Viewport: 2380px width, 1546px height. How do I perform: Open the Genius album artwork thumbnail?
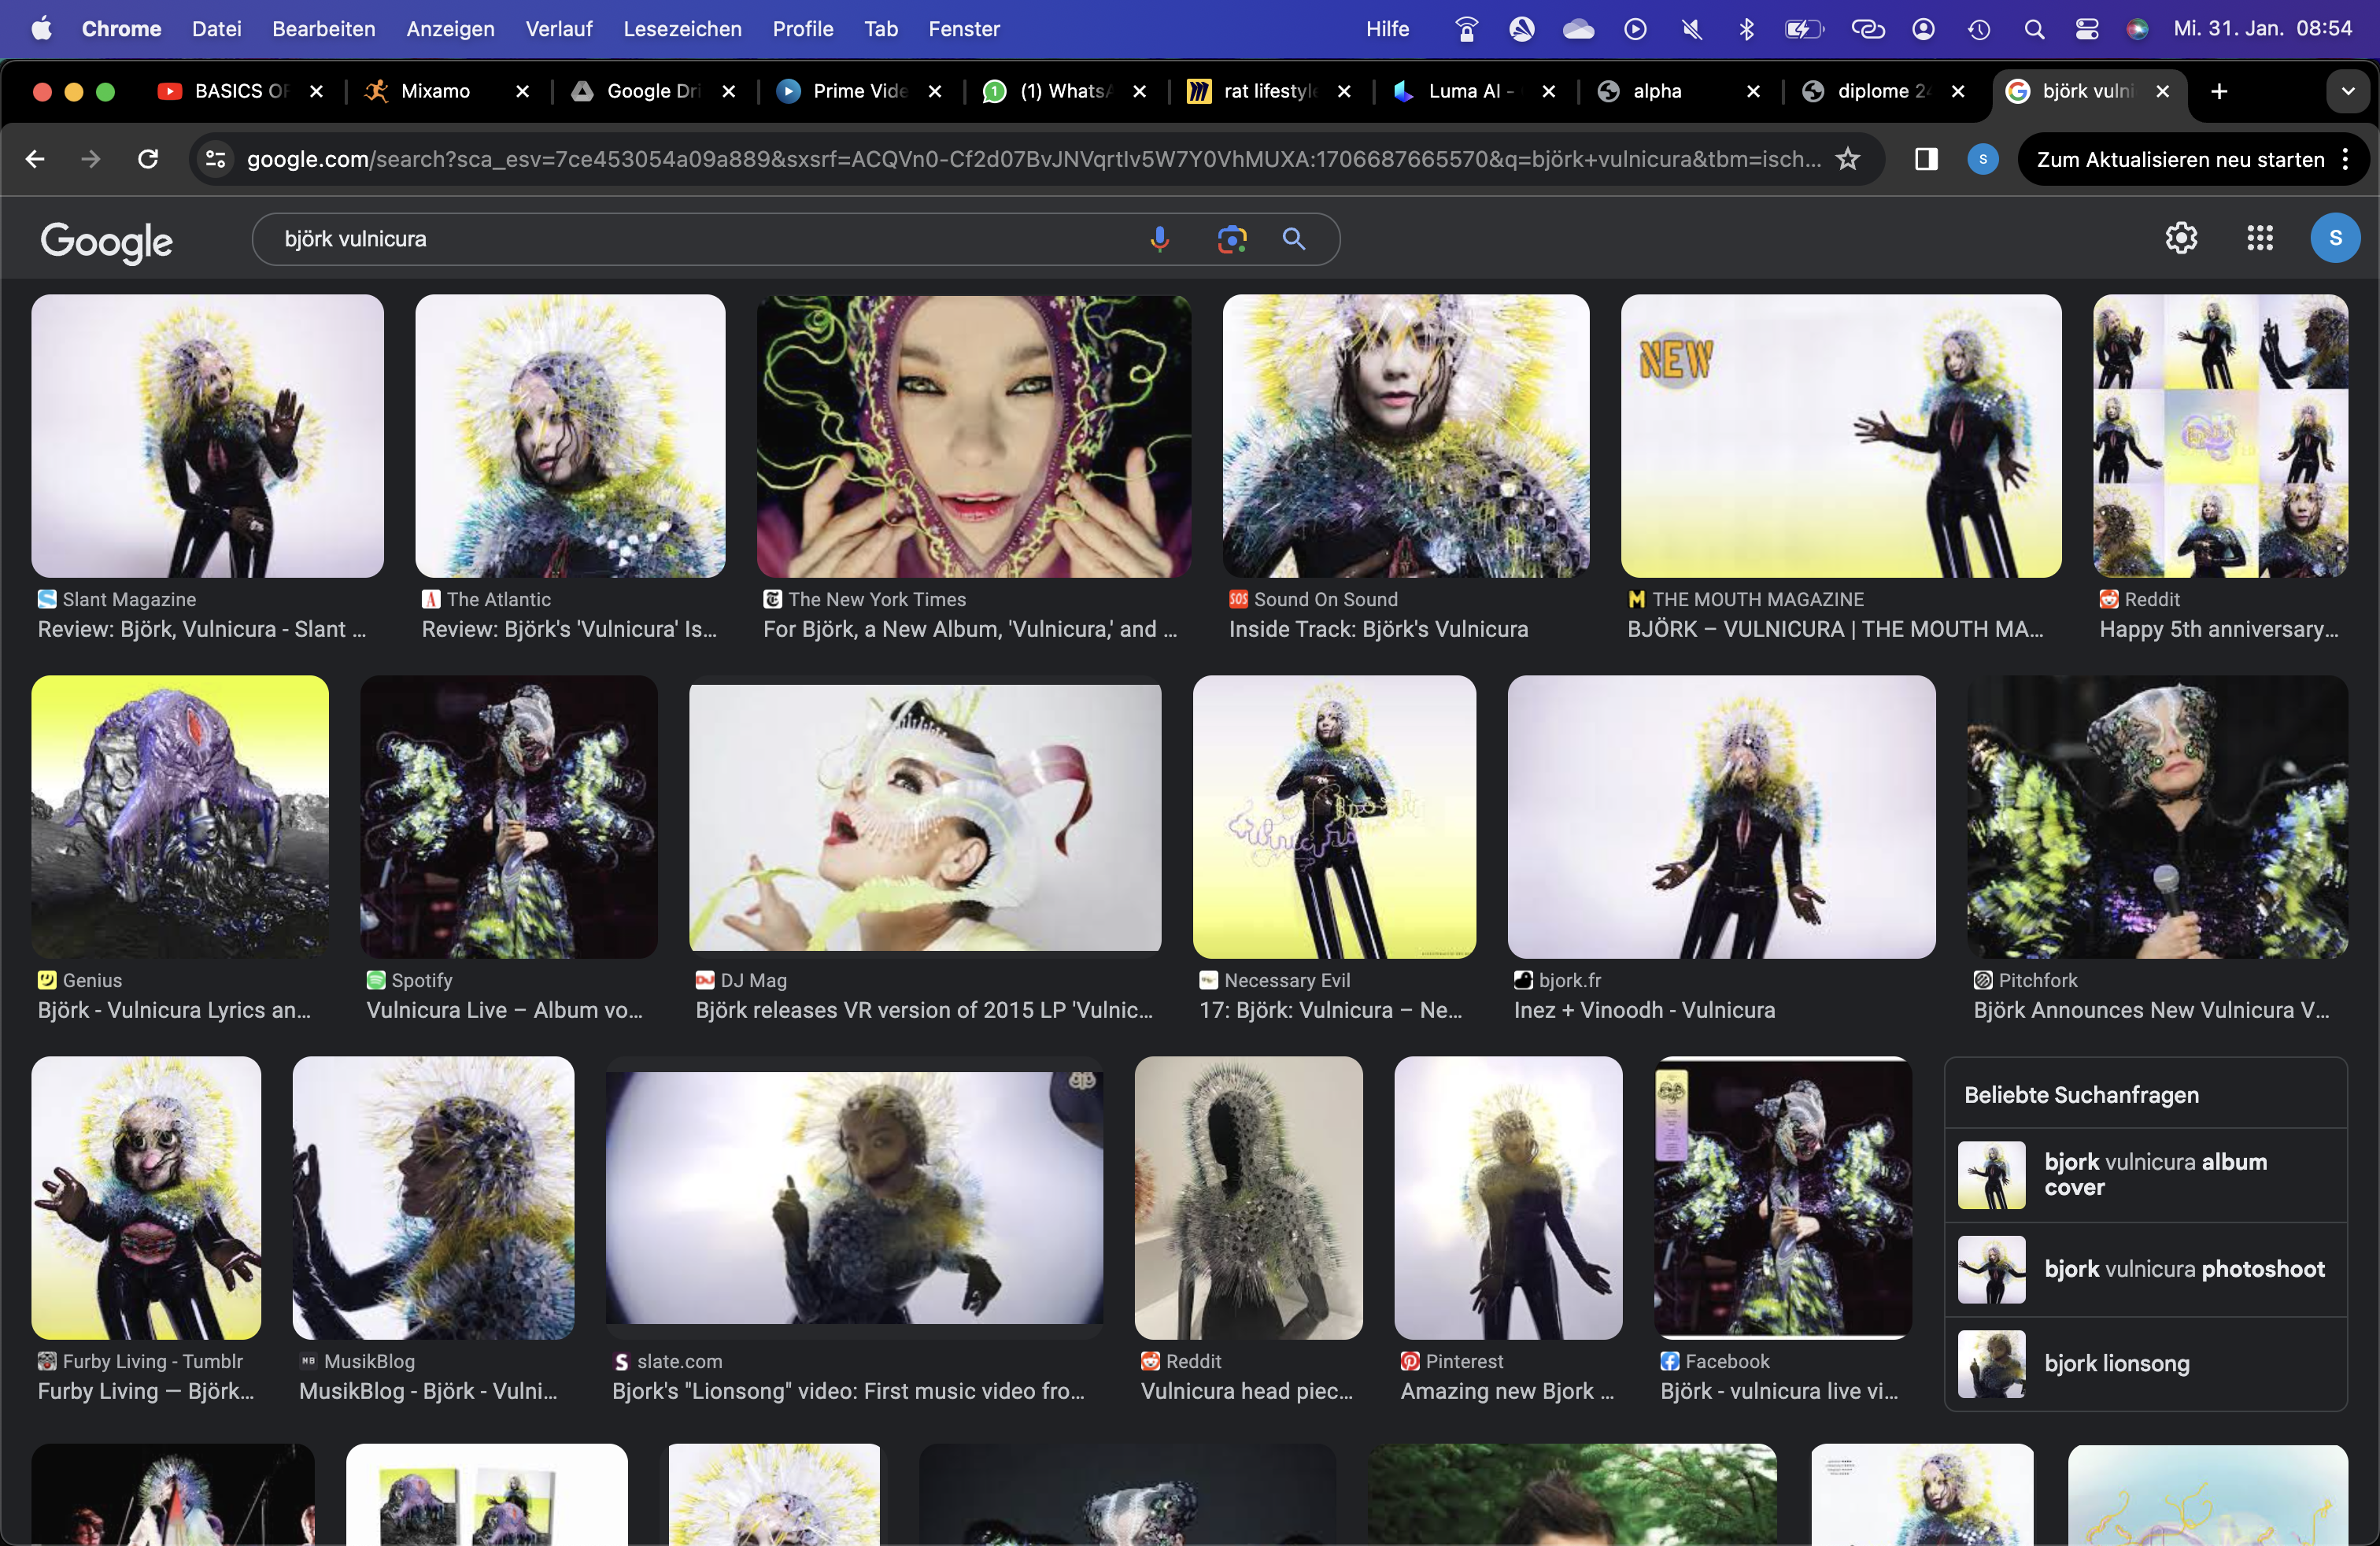pyautogui.click(x=180, y=816)
